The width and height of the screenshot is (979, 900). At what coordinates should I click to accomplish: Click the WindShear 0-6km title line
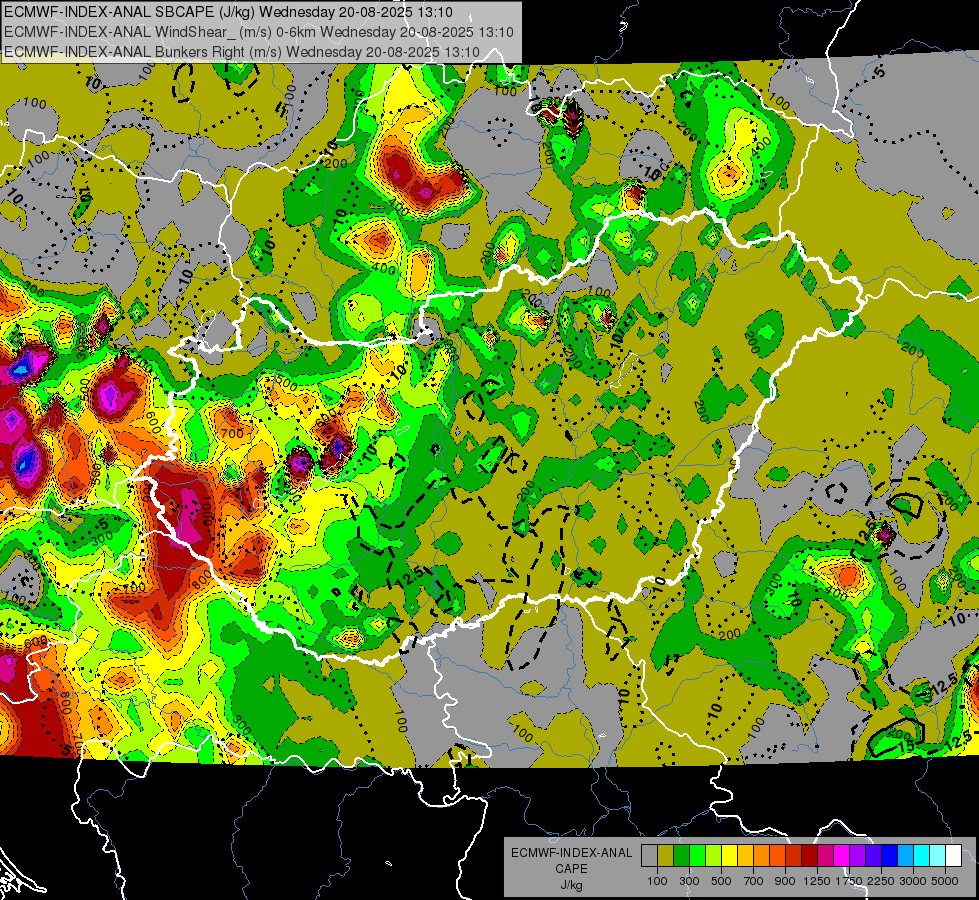(258, 32)
